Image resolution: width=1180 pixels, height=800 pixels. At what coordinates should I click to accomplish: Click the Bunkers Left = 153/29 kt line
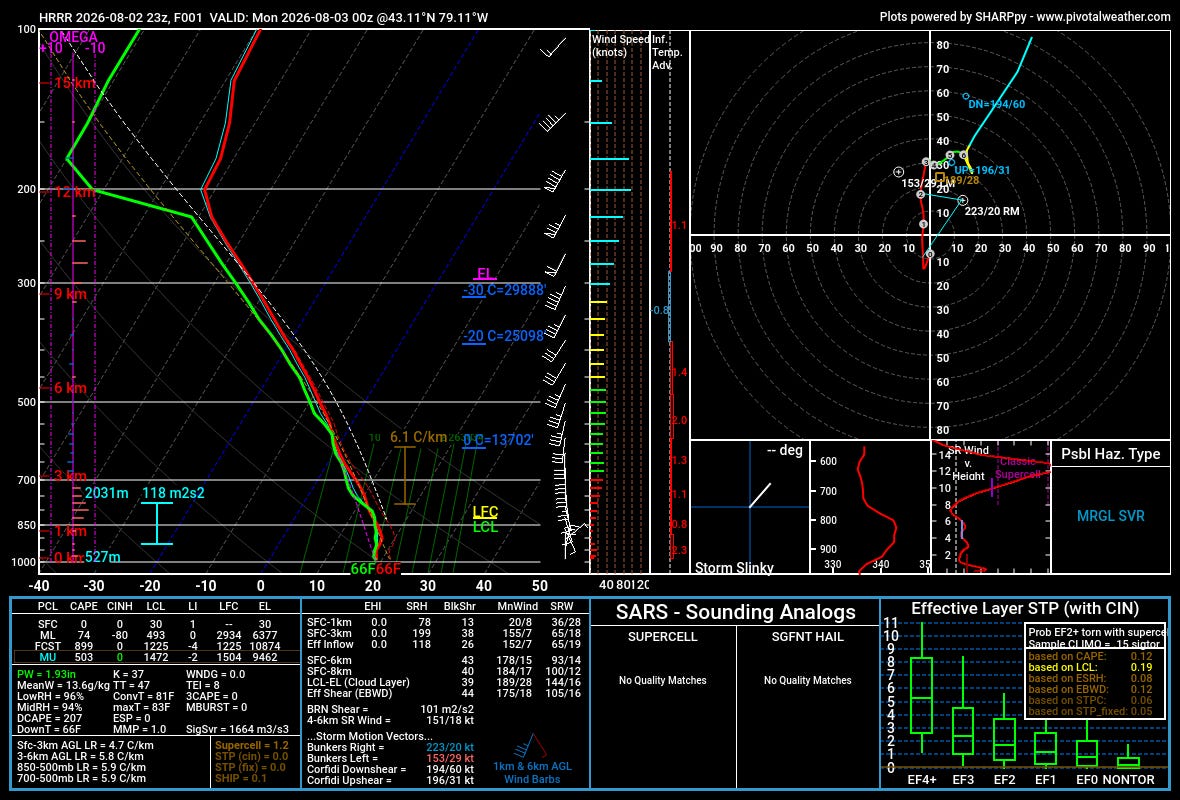[x=391, y=758]
